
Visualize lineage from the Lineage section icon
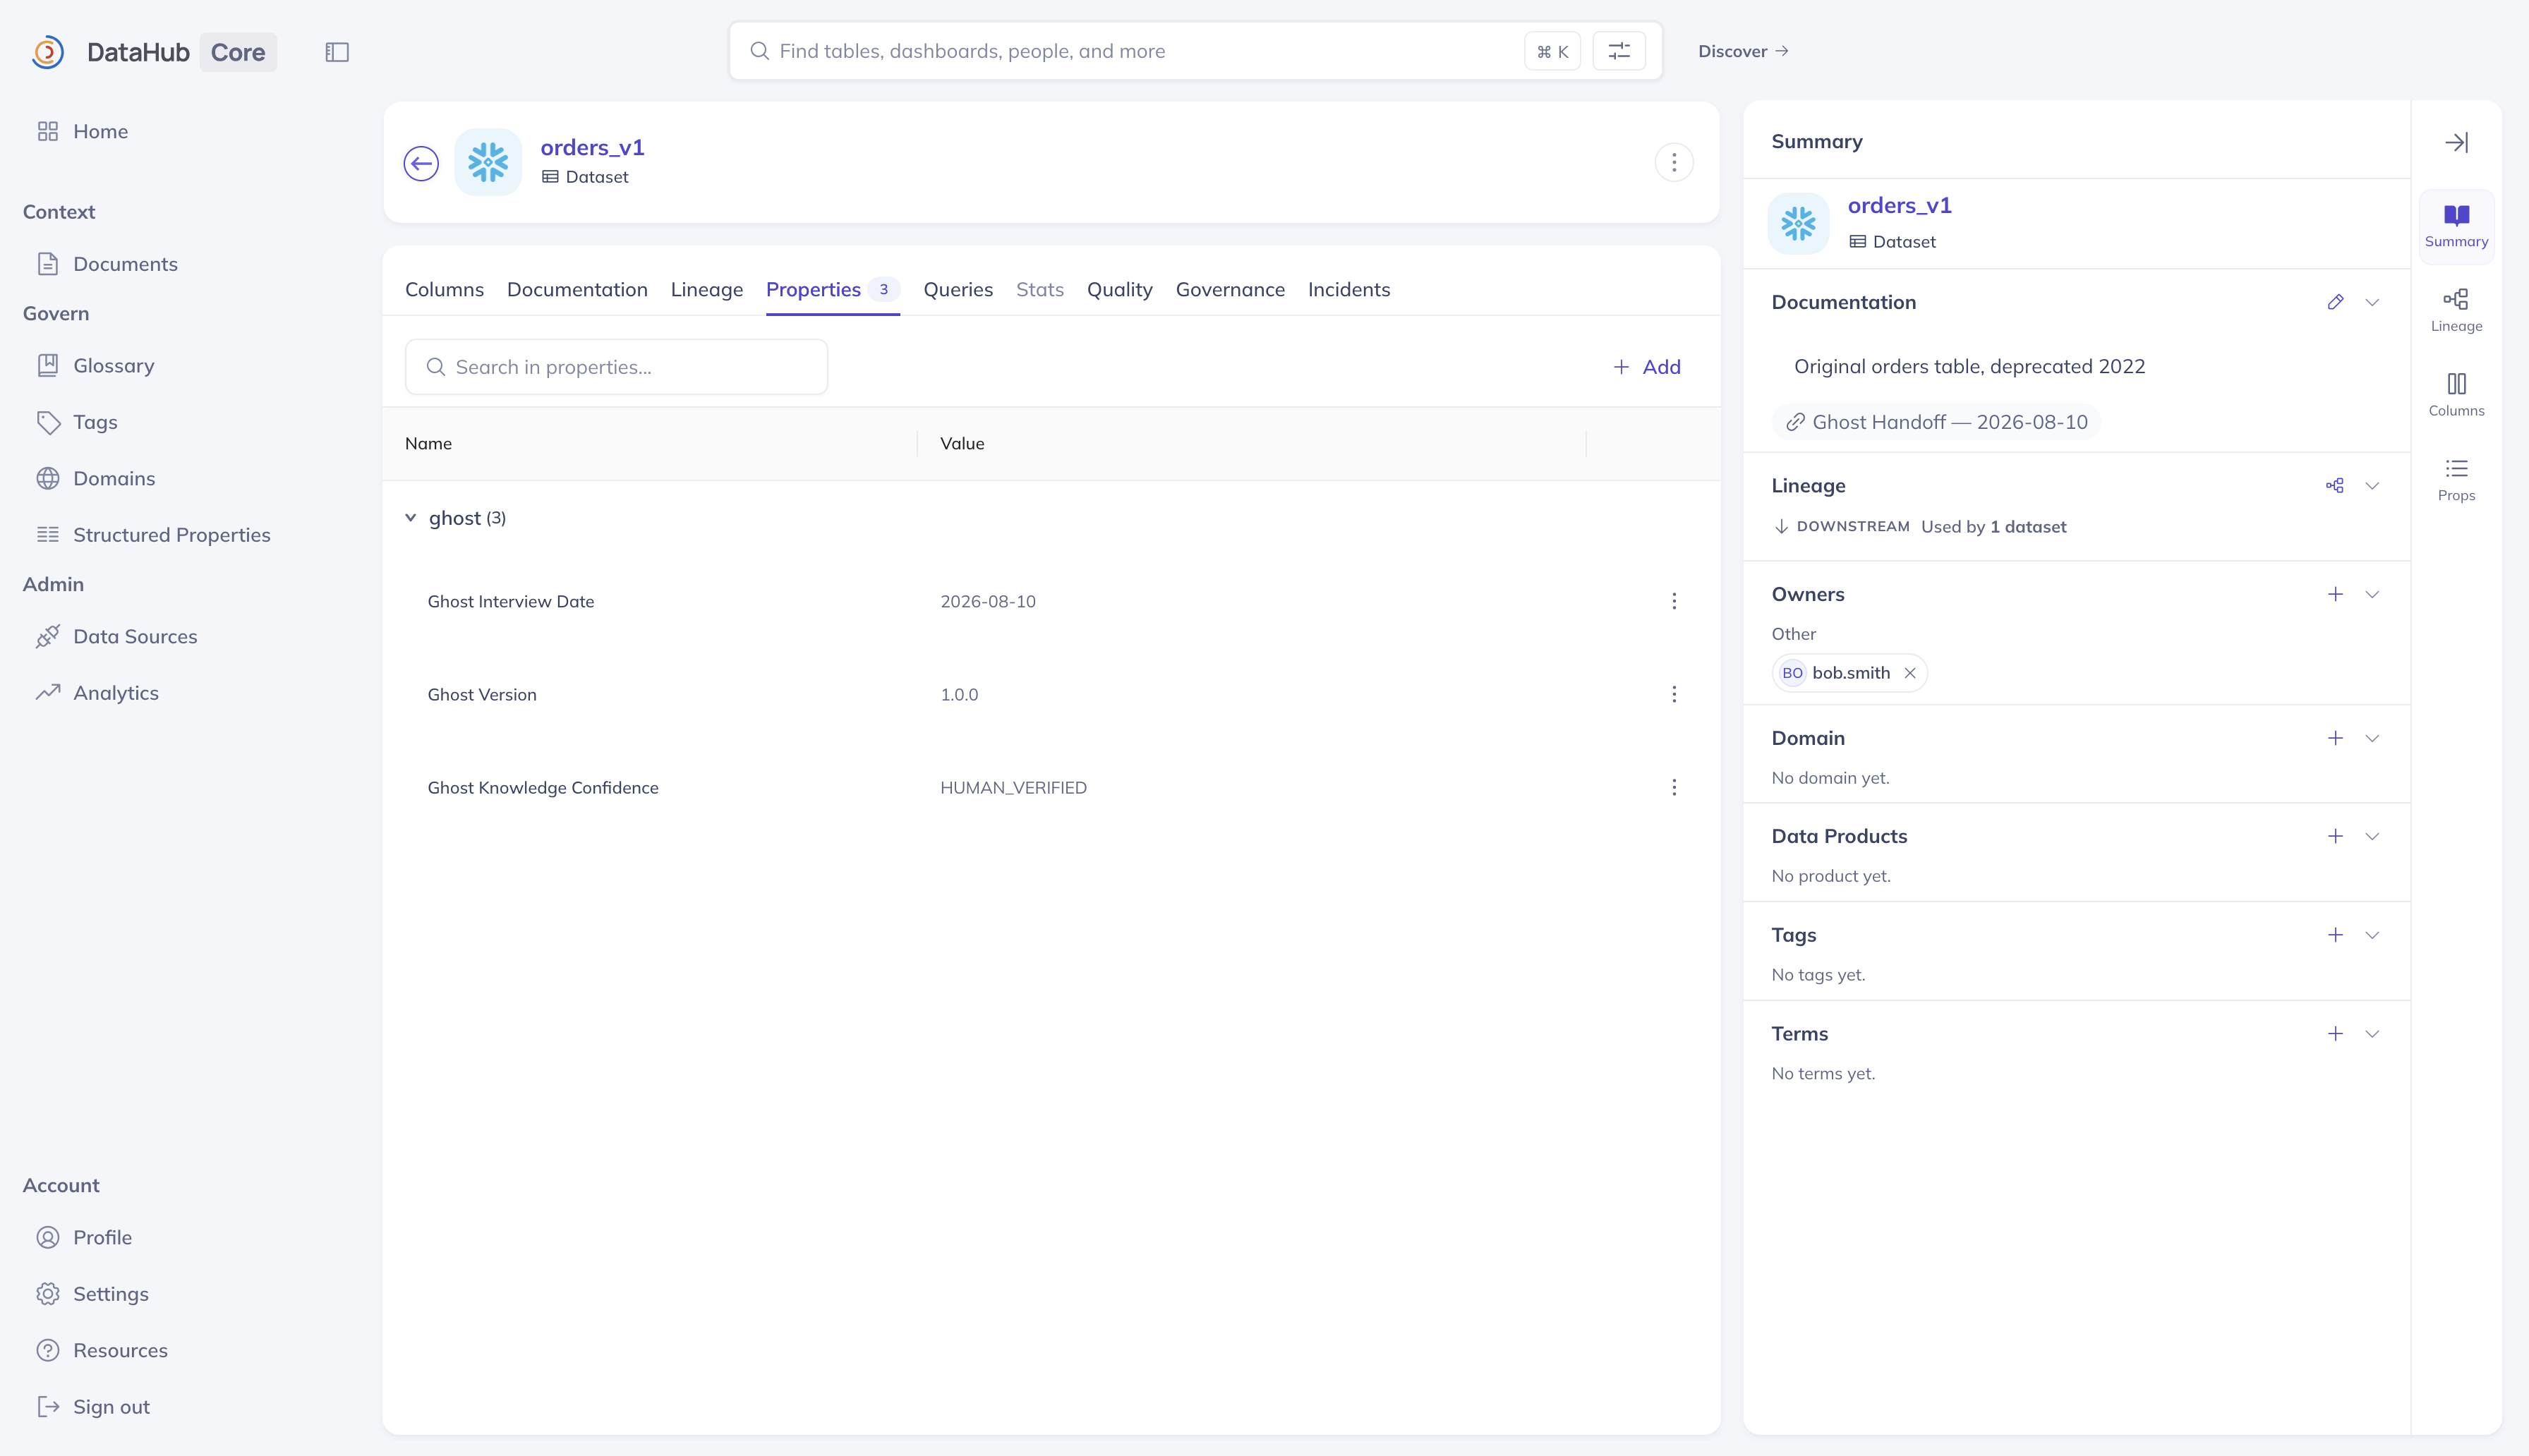[2335, 485]
